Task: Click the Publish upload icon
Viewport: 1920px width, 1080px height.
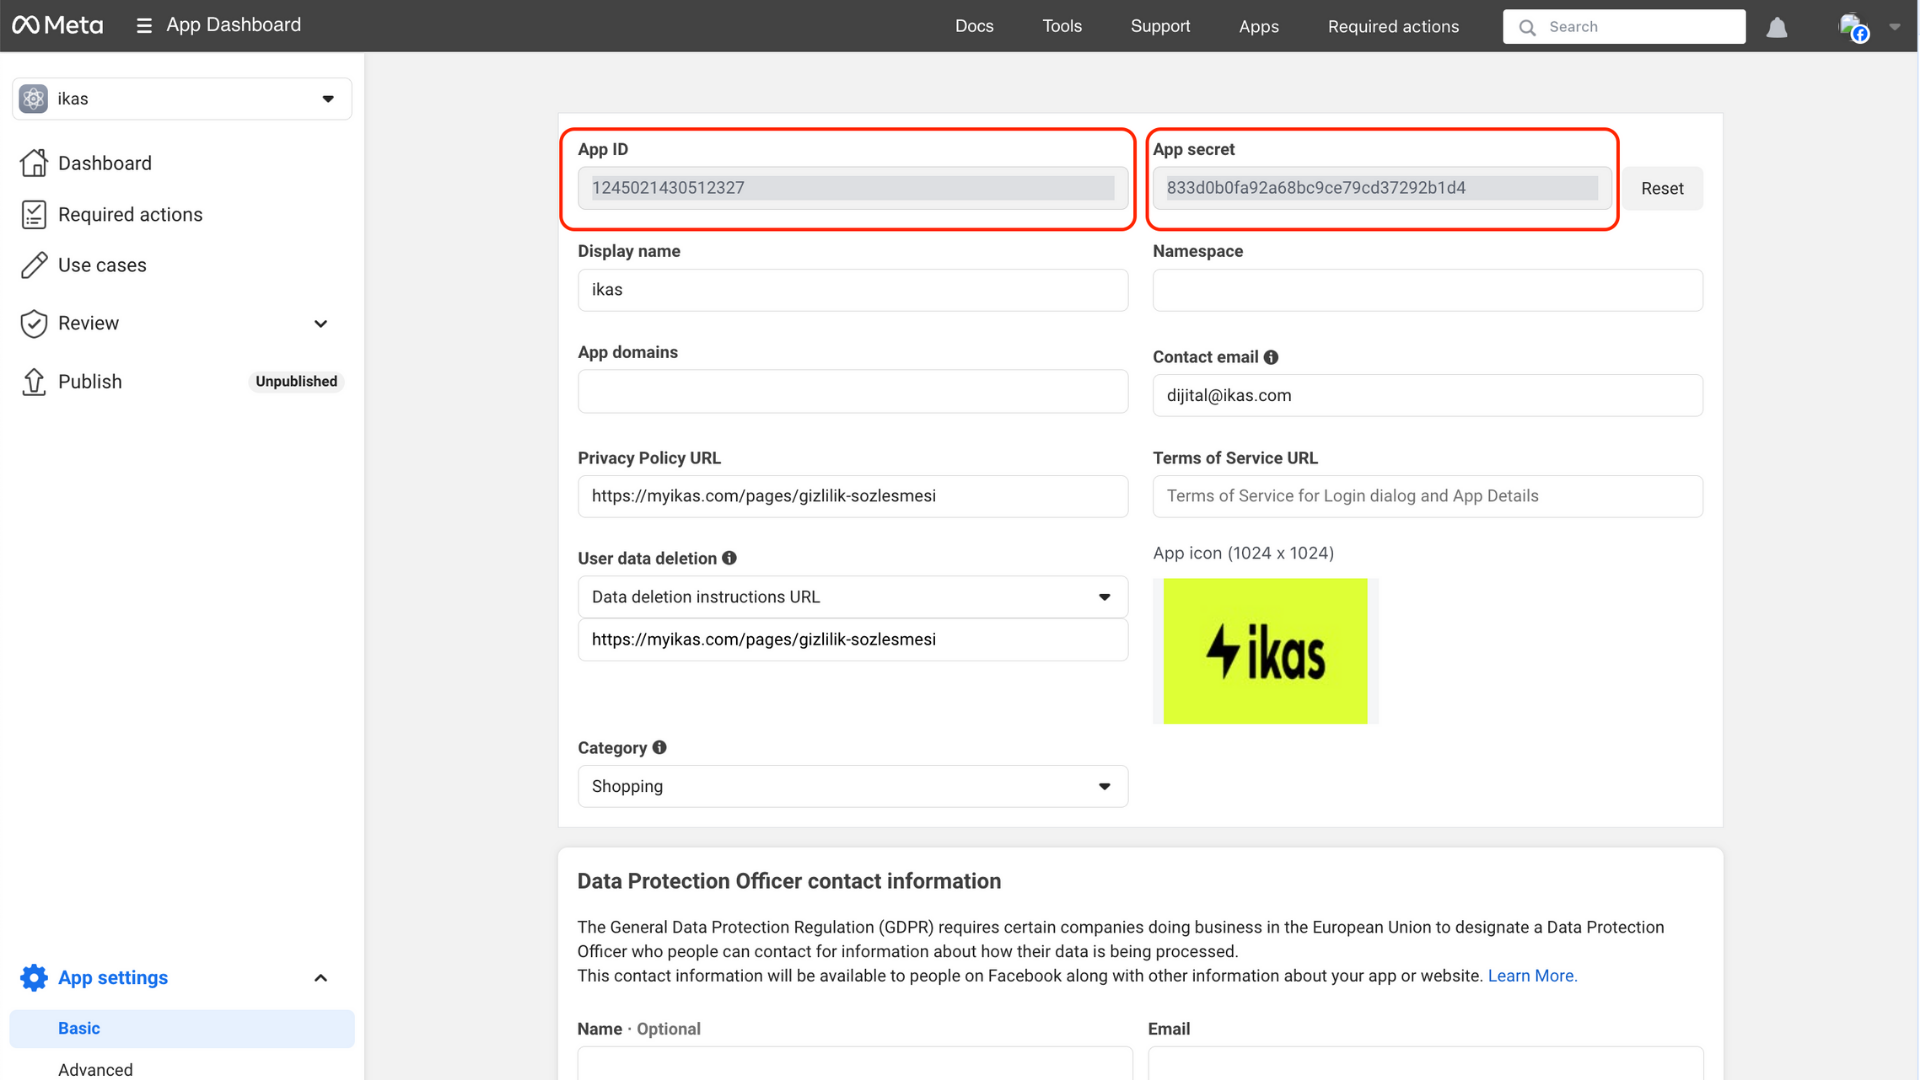Action: [x=34, y=381]
